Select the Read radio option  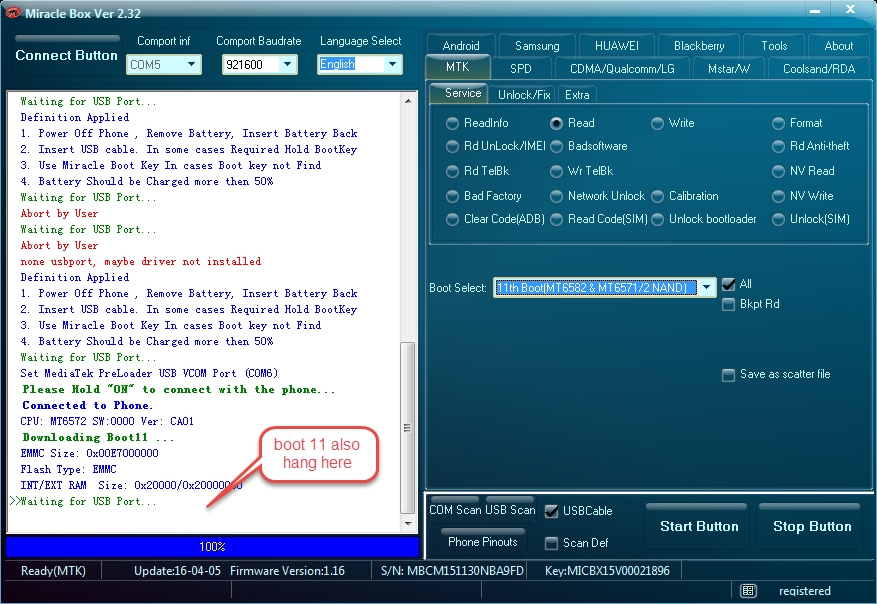click(x=557, y=123)
